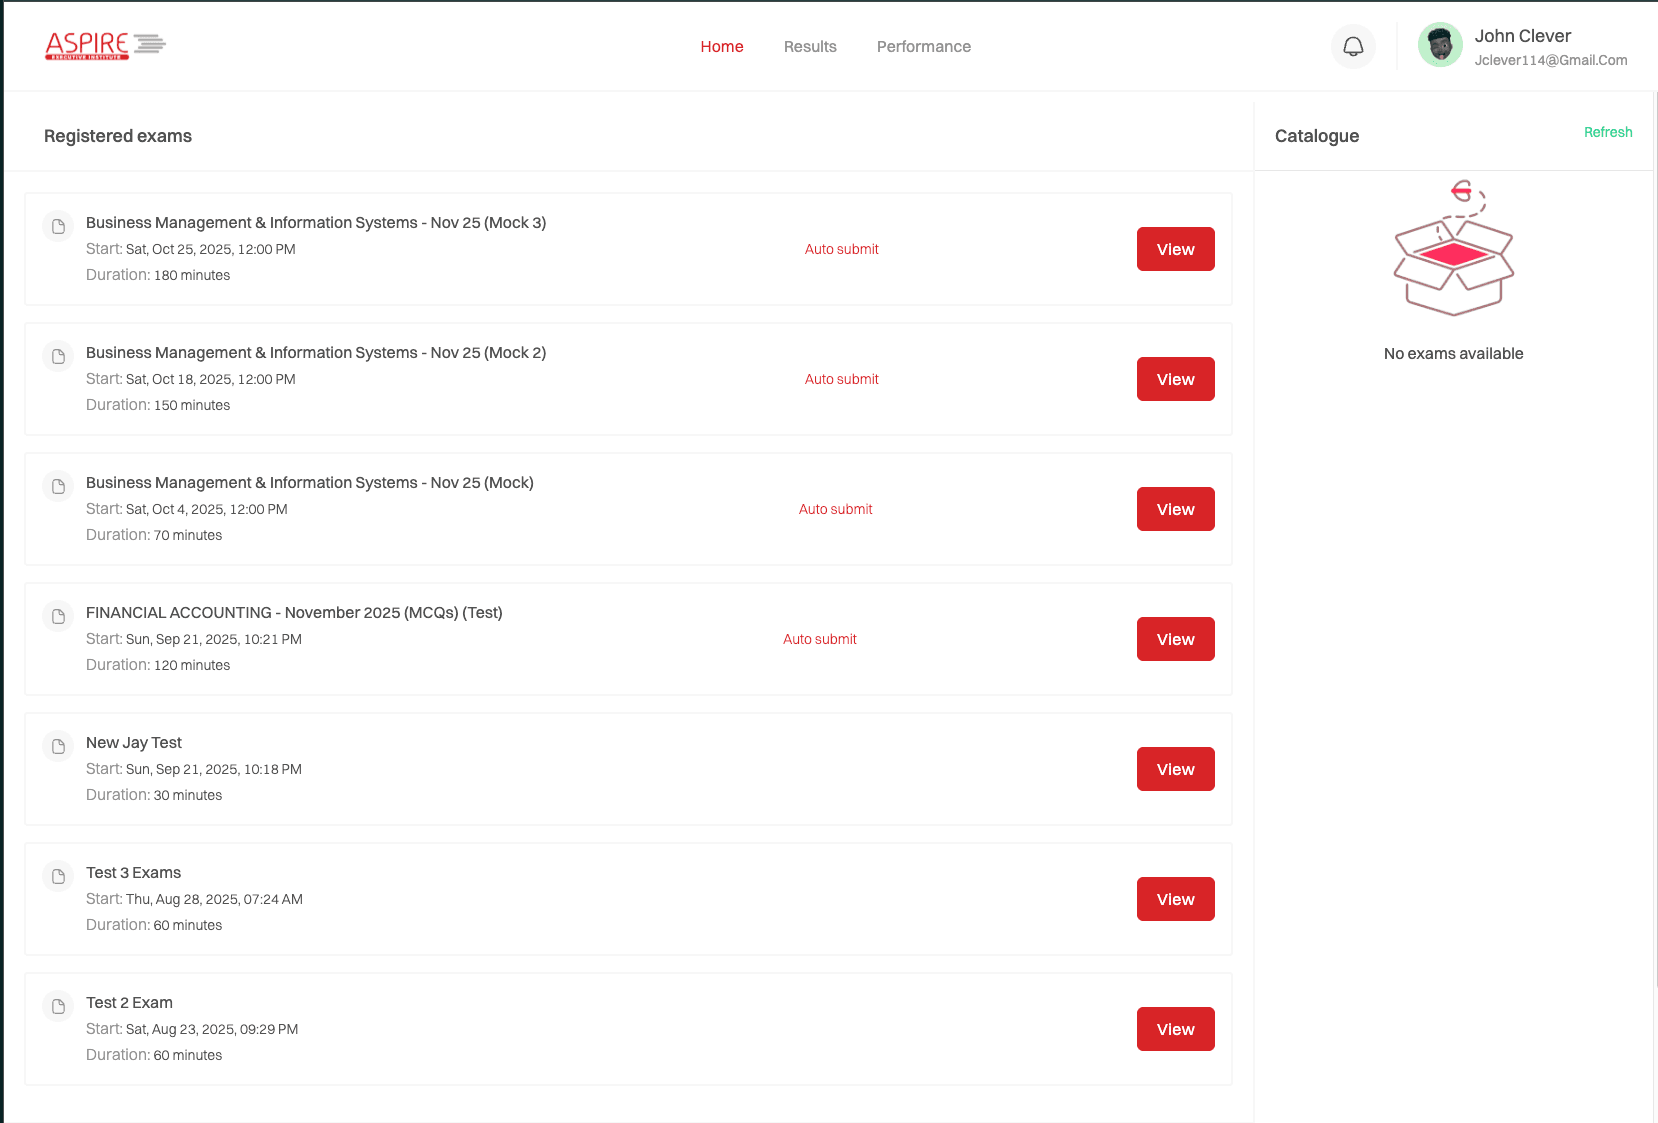
Task: Click document icon for Mock 3 exam
Action: pos(59,226)
